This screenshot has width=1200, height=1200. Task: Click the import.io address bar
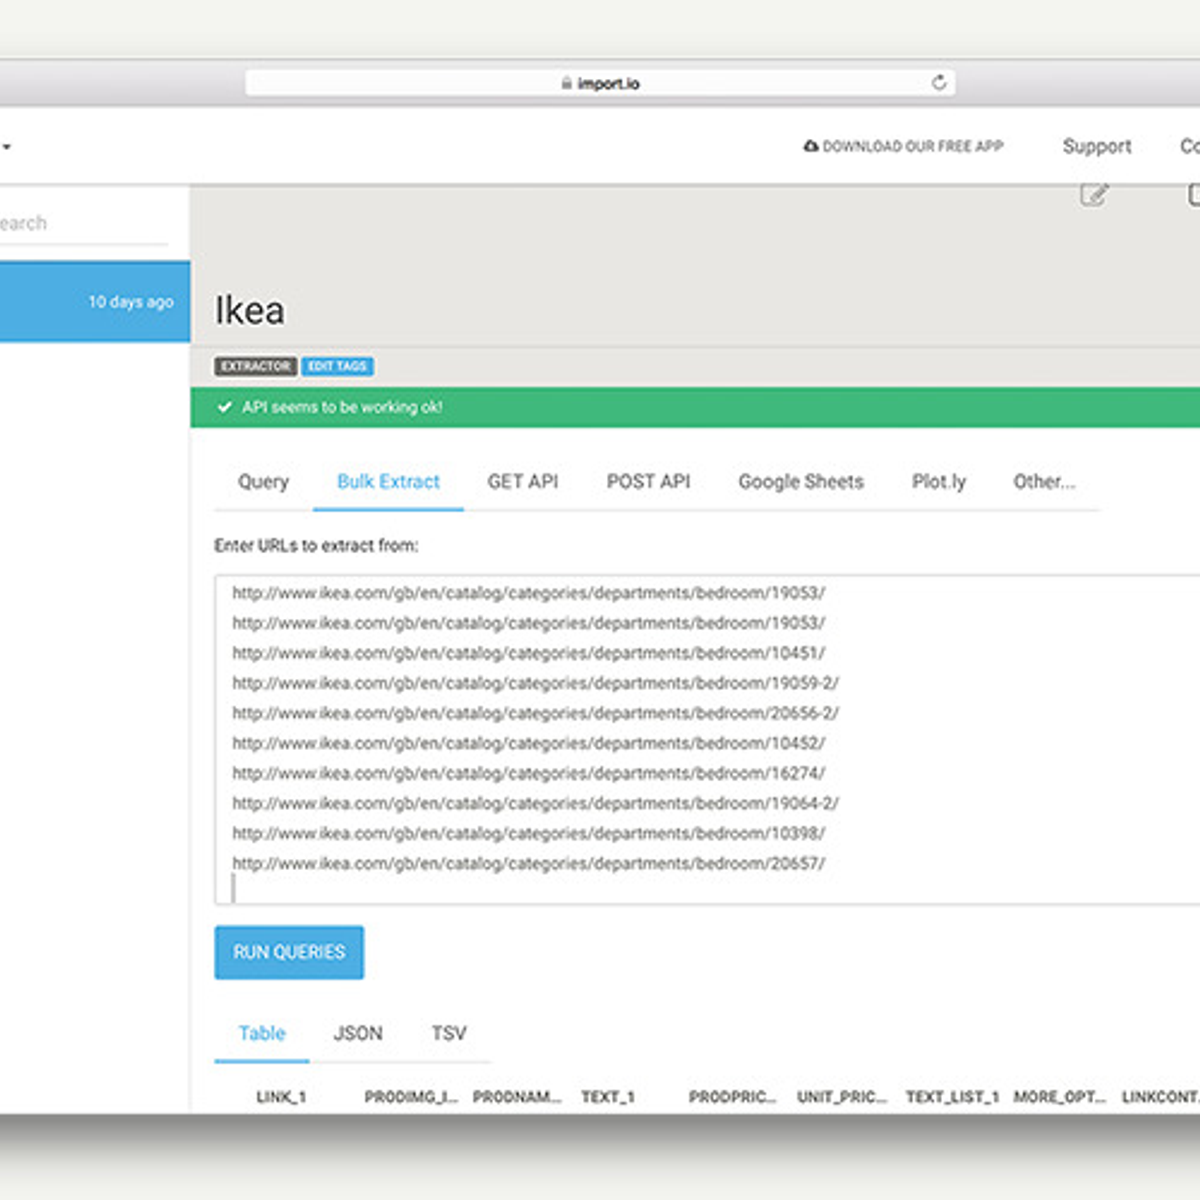[x=600, y=83]
